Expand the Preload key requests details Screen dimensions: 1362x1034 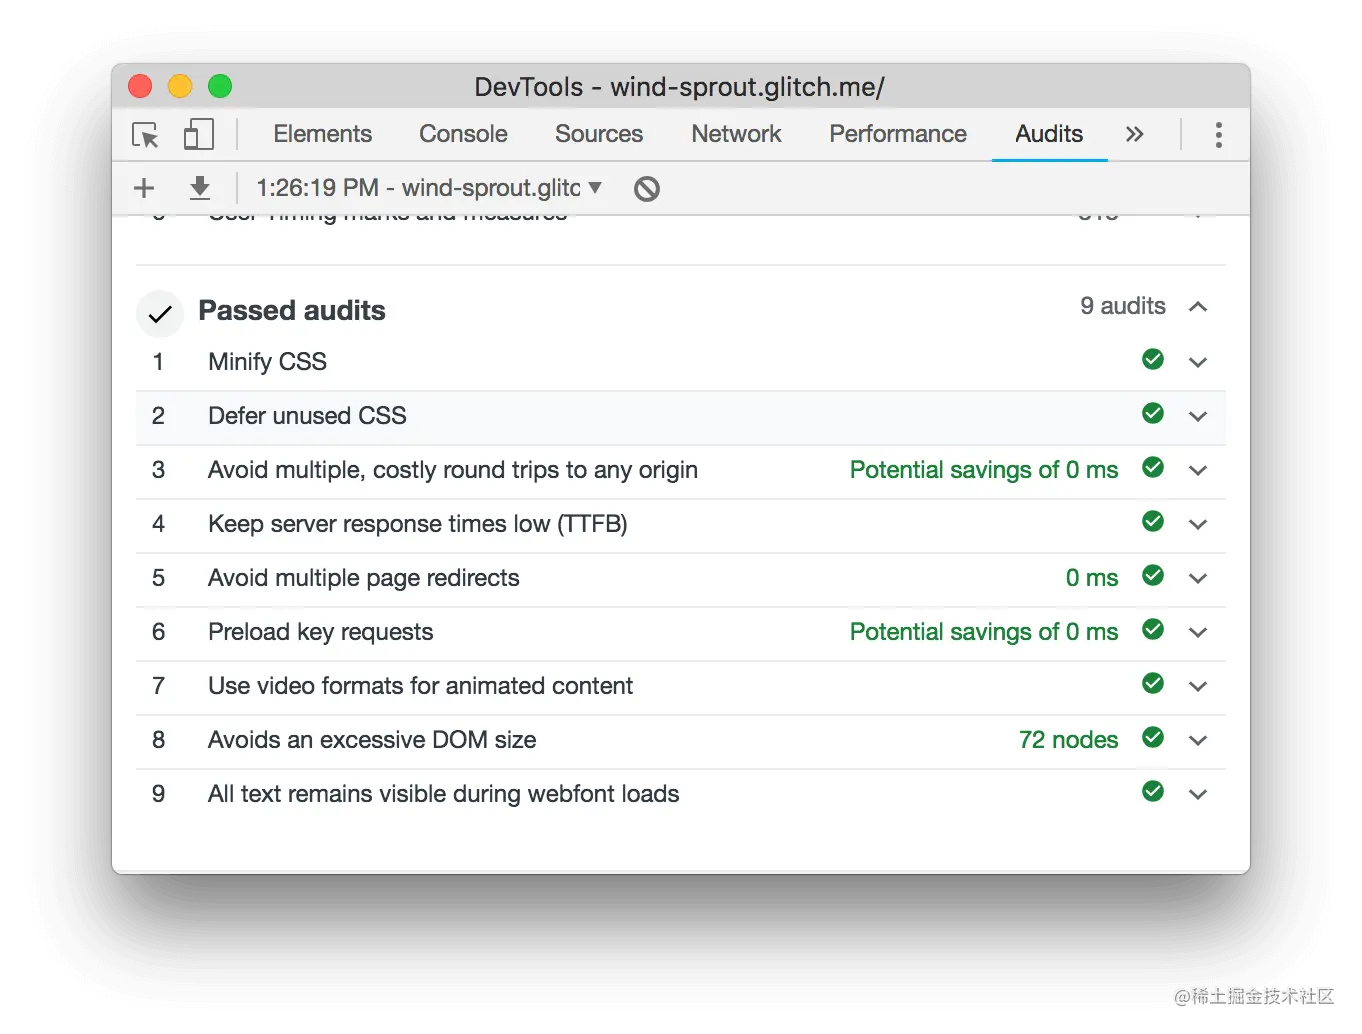pyautogui.click(x=1198, y=632)
